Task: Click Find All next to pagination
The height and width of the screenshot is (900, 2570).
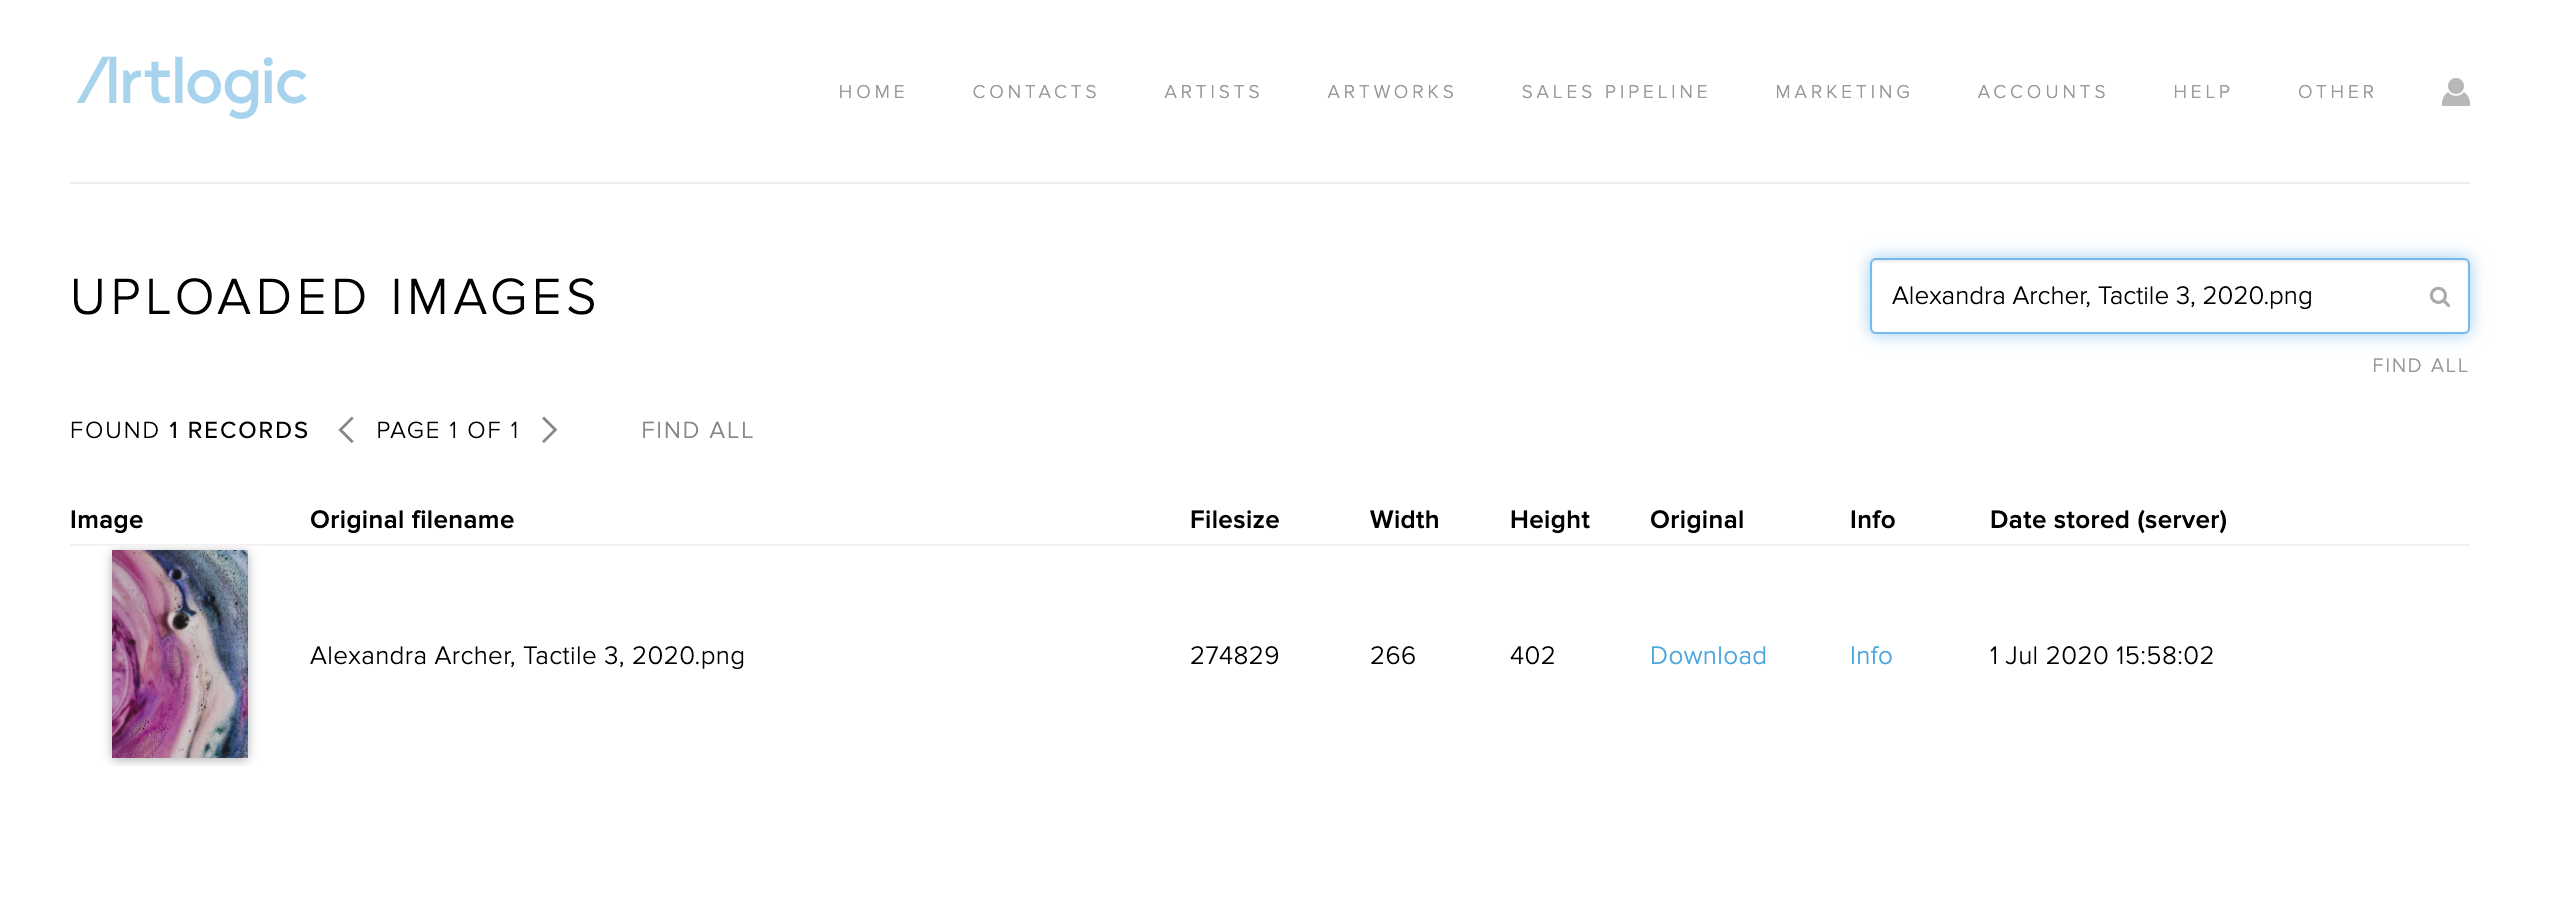Action: tap(697, 430)
